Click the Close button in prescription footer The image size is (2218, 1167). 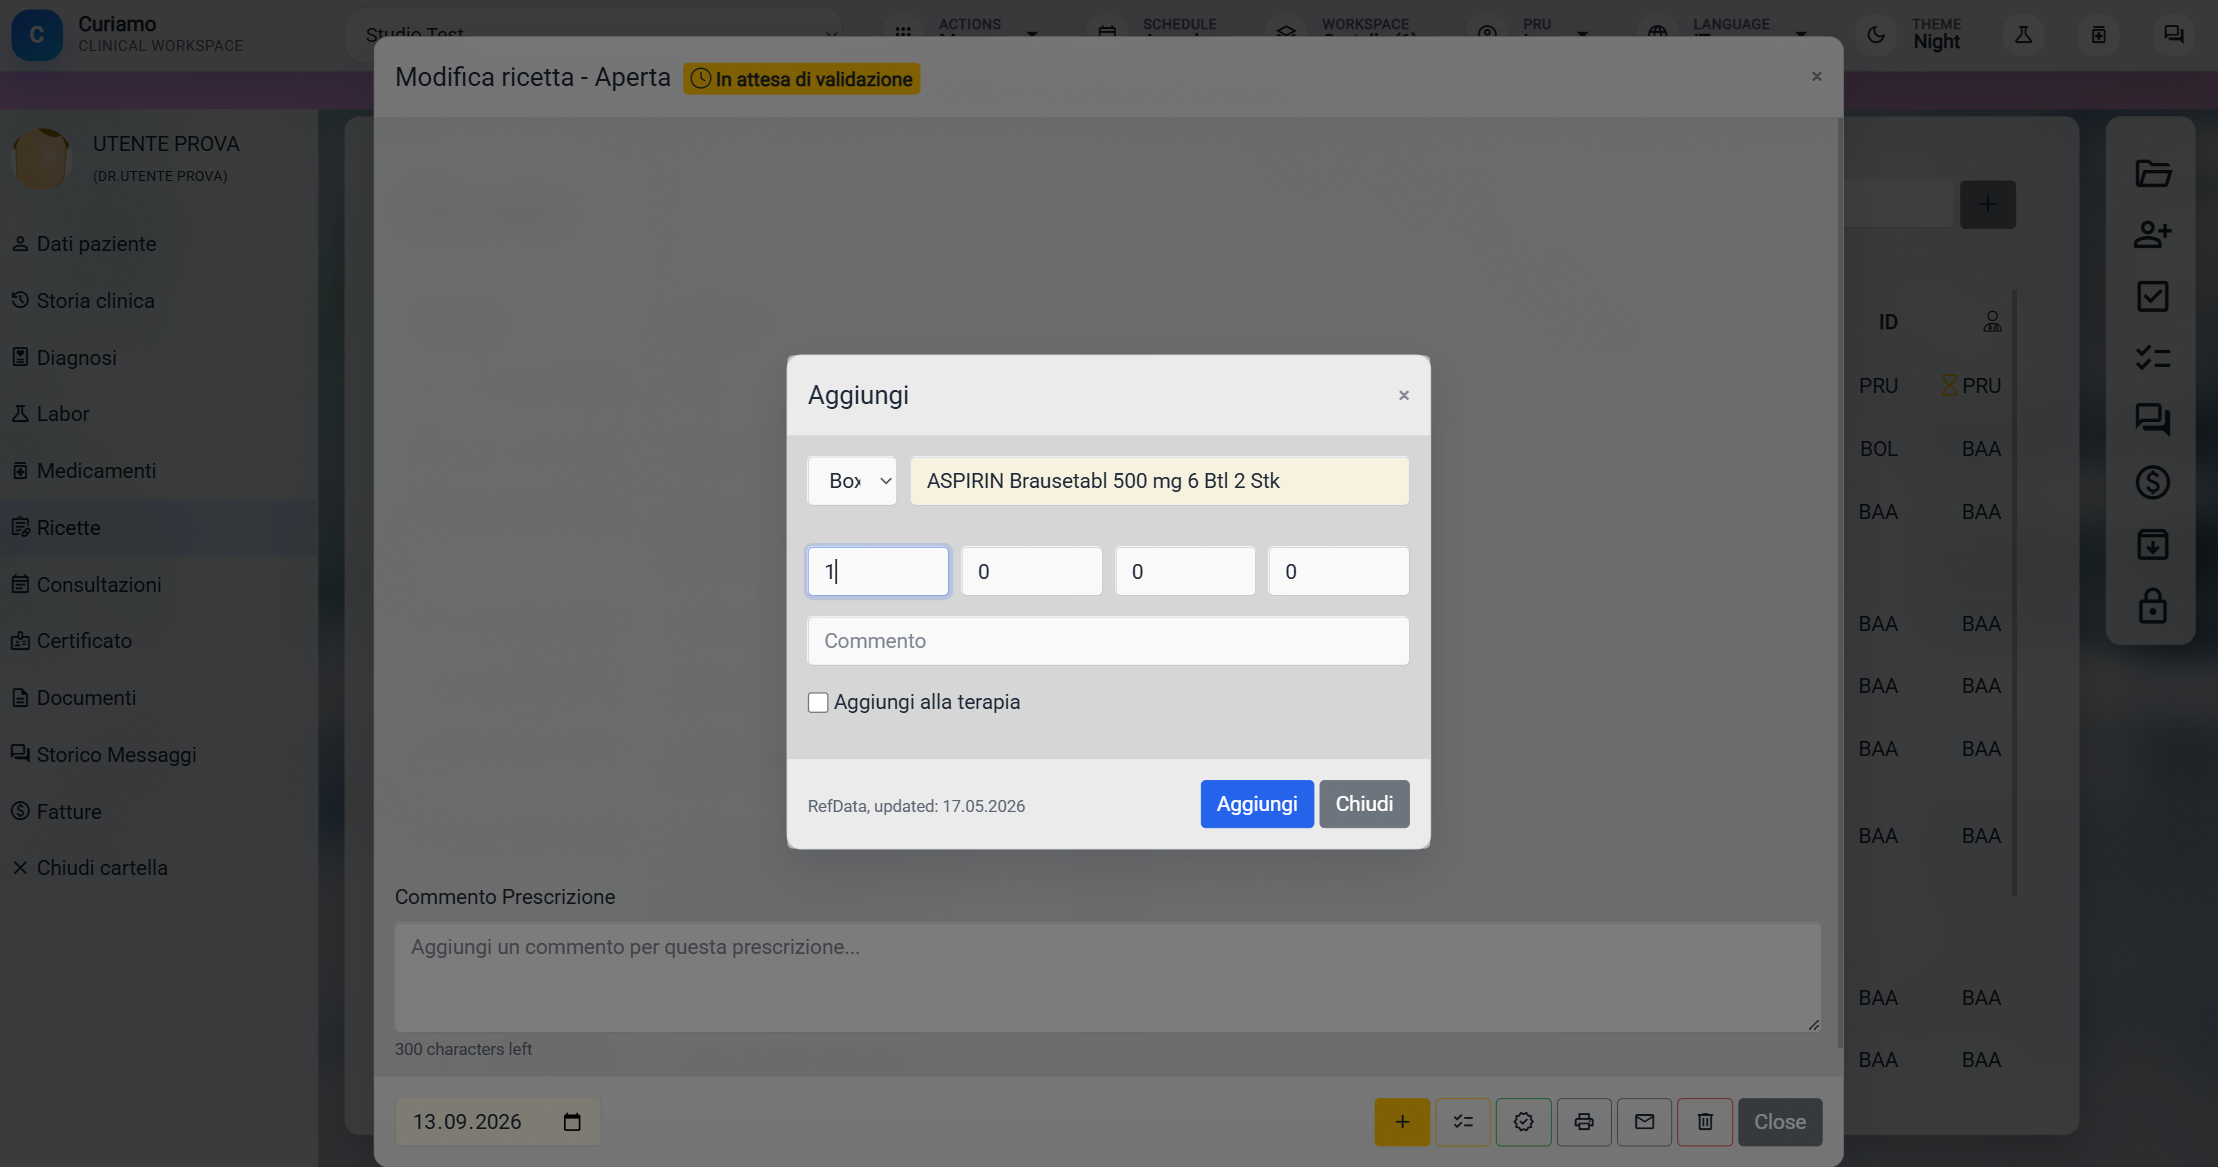(x=1780, y=1122)
